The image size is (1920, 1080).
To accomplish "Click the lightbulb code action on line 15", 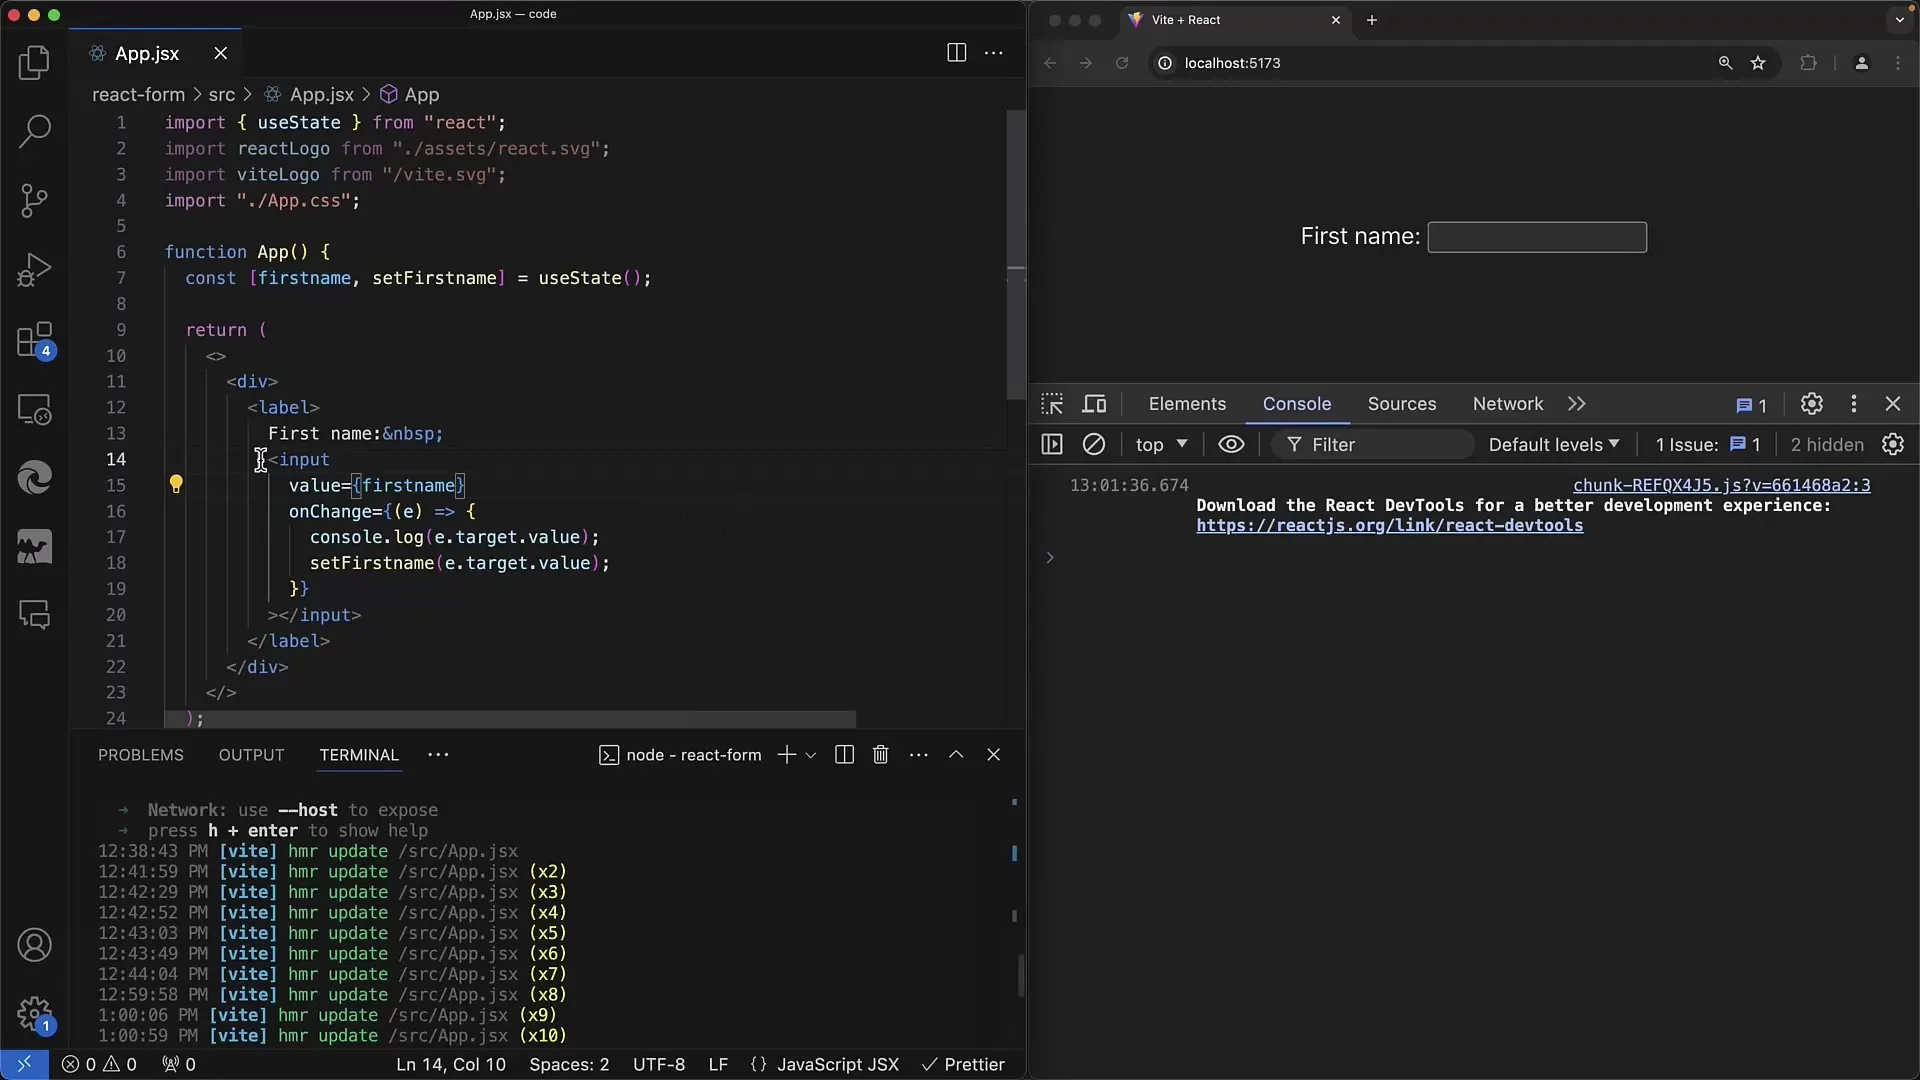I will pyautogui.click(x=176, y=485).
